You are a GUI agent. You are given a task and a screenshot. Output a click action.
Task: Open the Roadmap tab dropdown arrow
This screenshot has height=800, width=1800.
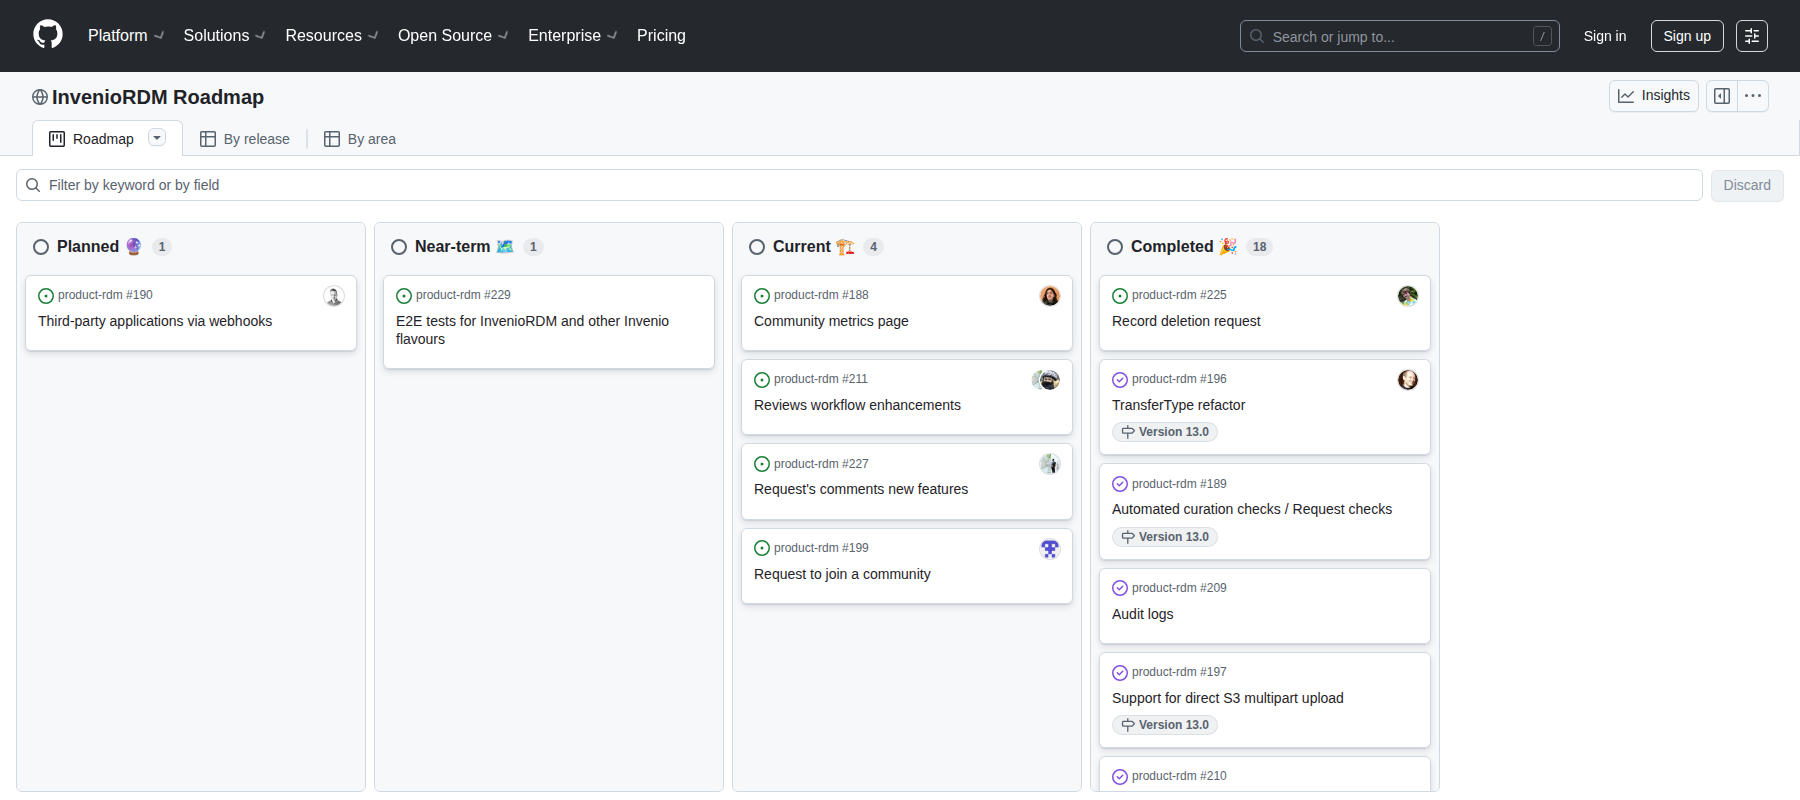(x=157, y=138)
